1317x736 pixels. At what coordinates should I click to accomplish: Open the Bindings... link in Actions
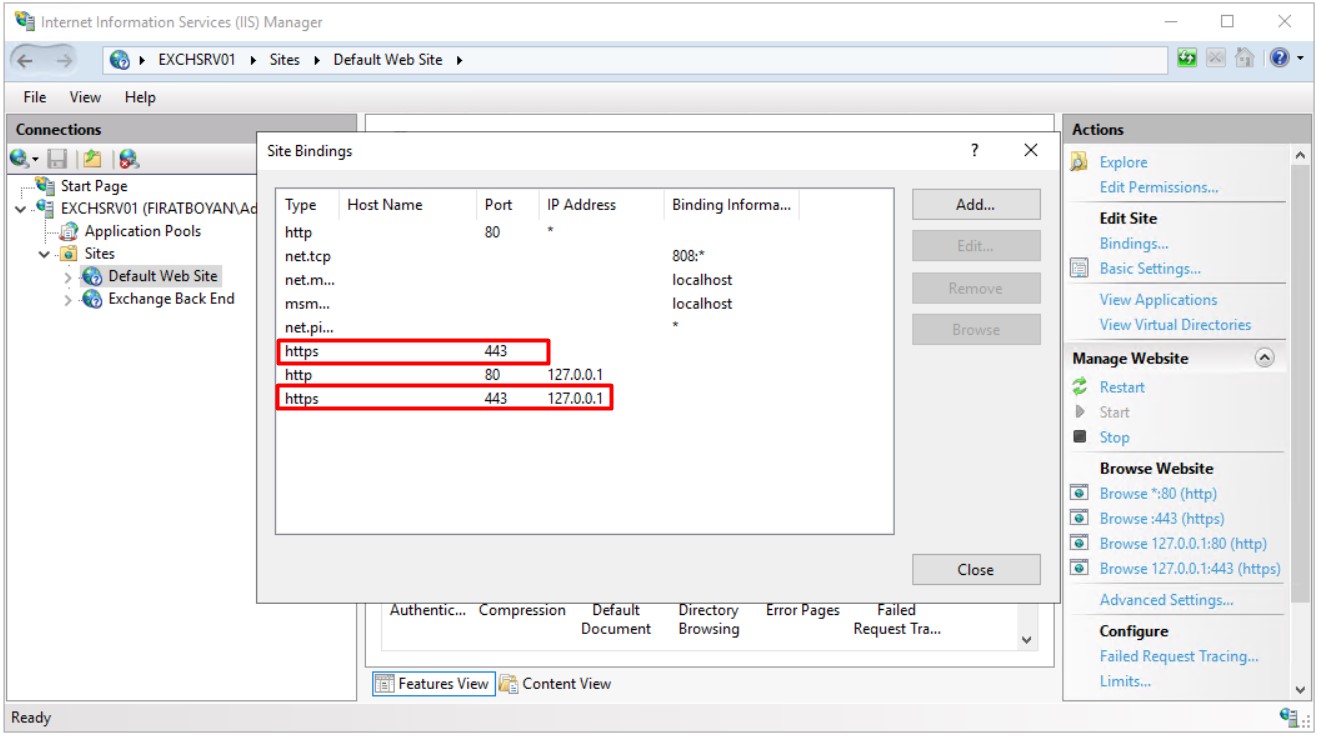1134,243
